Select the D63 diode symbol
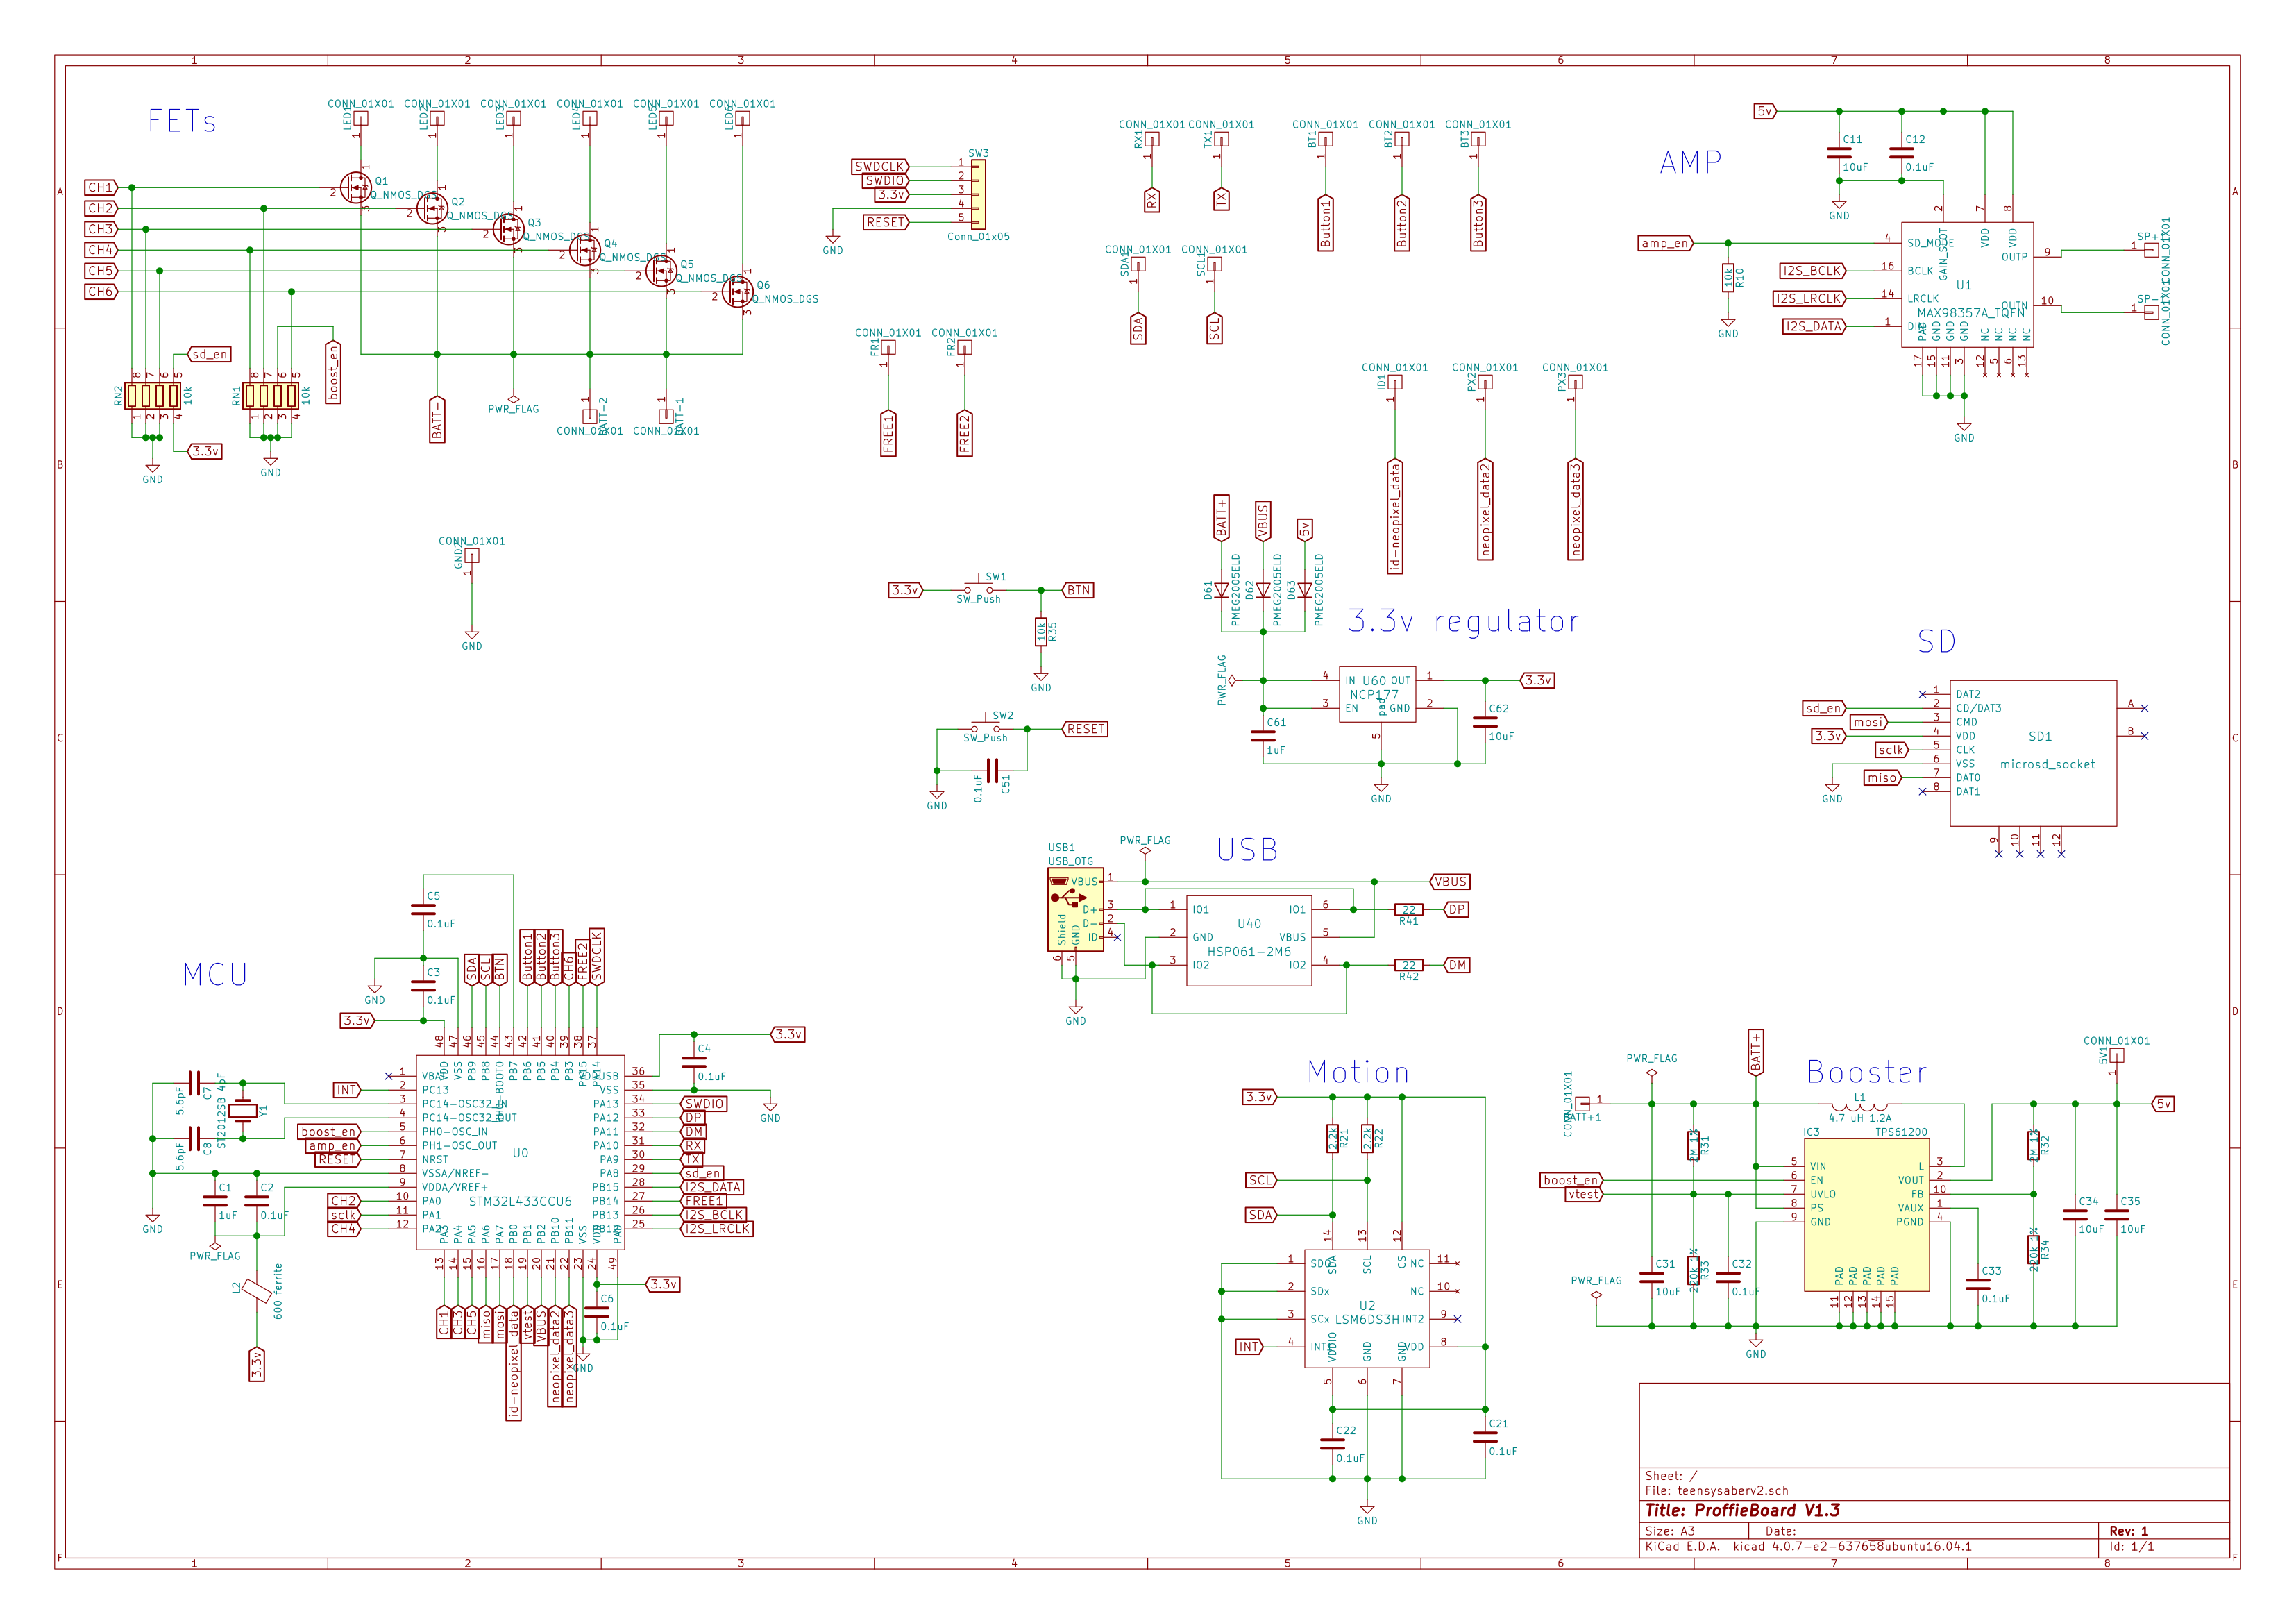 1304,590
